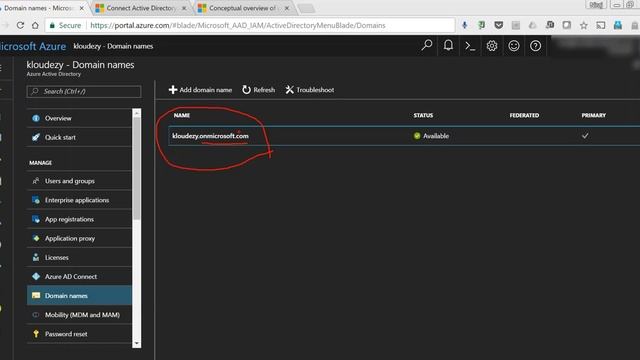Viewport: 640px width, 360px height.
Task: Refresh the domain names list
Action: pyautogui.click(x=258, y=90)
